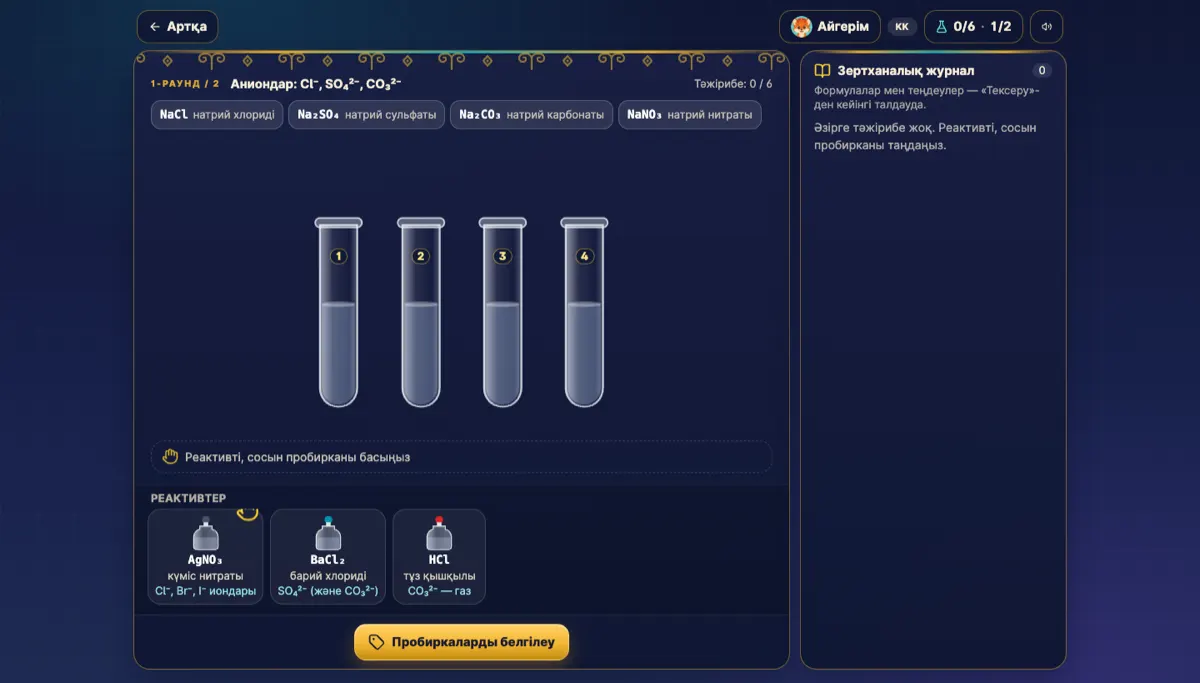Select the NaNO₃ натрий нитраты chip
The height and width of the screenshot is (683, 1200).
pos(690,115)
